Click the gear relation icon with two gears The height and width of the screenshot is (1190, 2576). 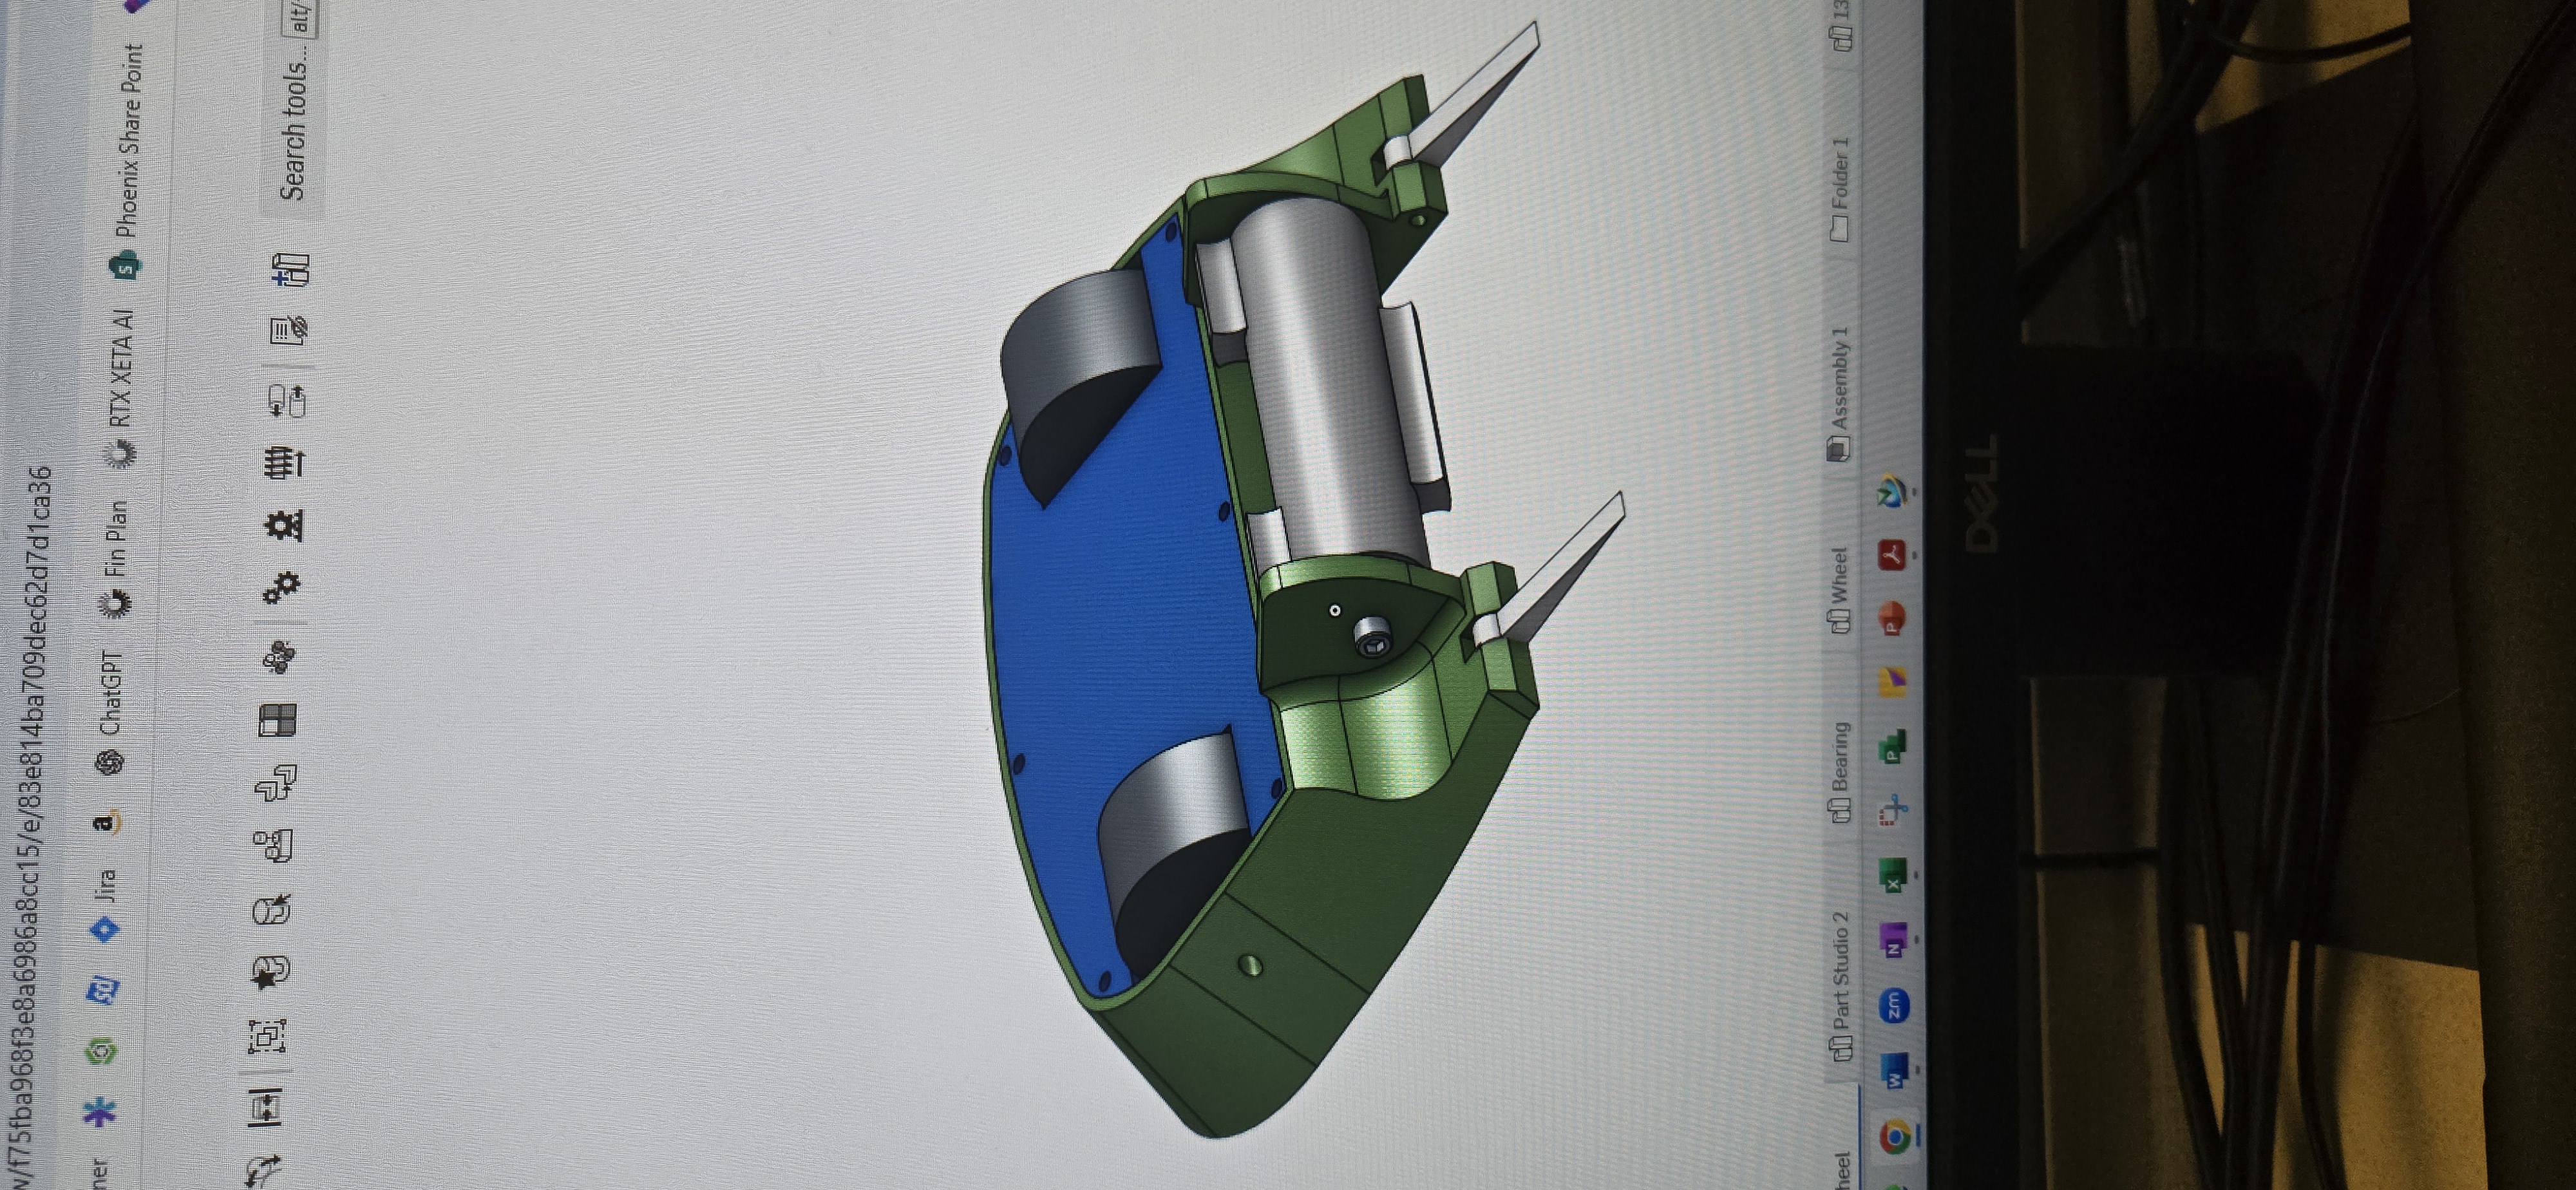pyautogui.click(x=282, y=588)
